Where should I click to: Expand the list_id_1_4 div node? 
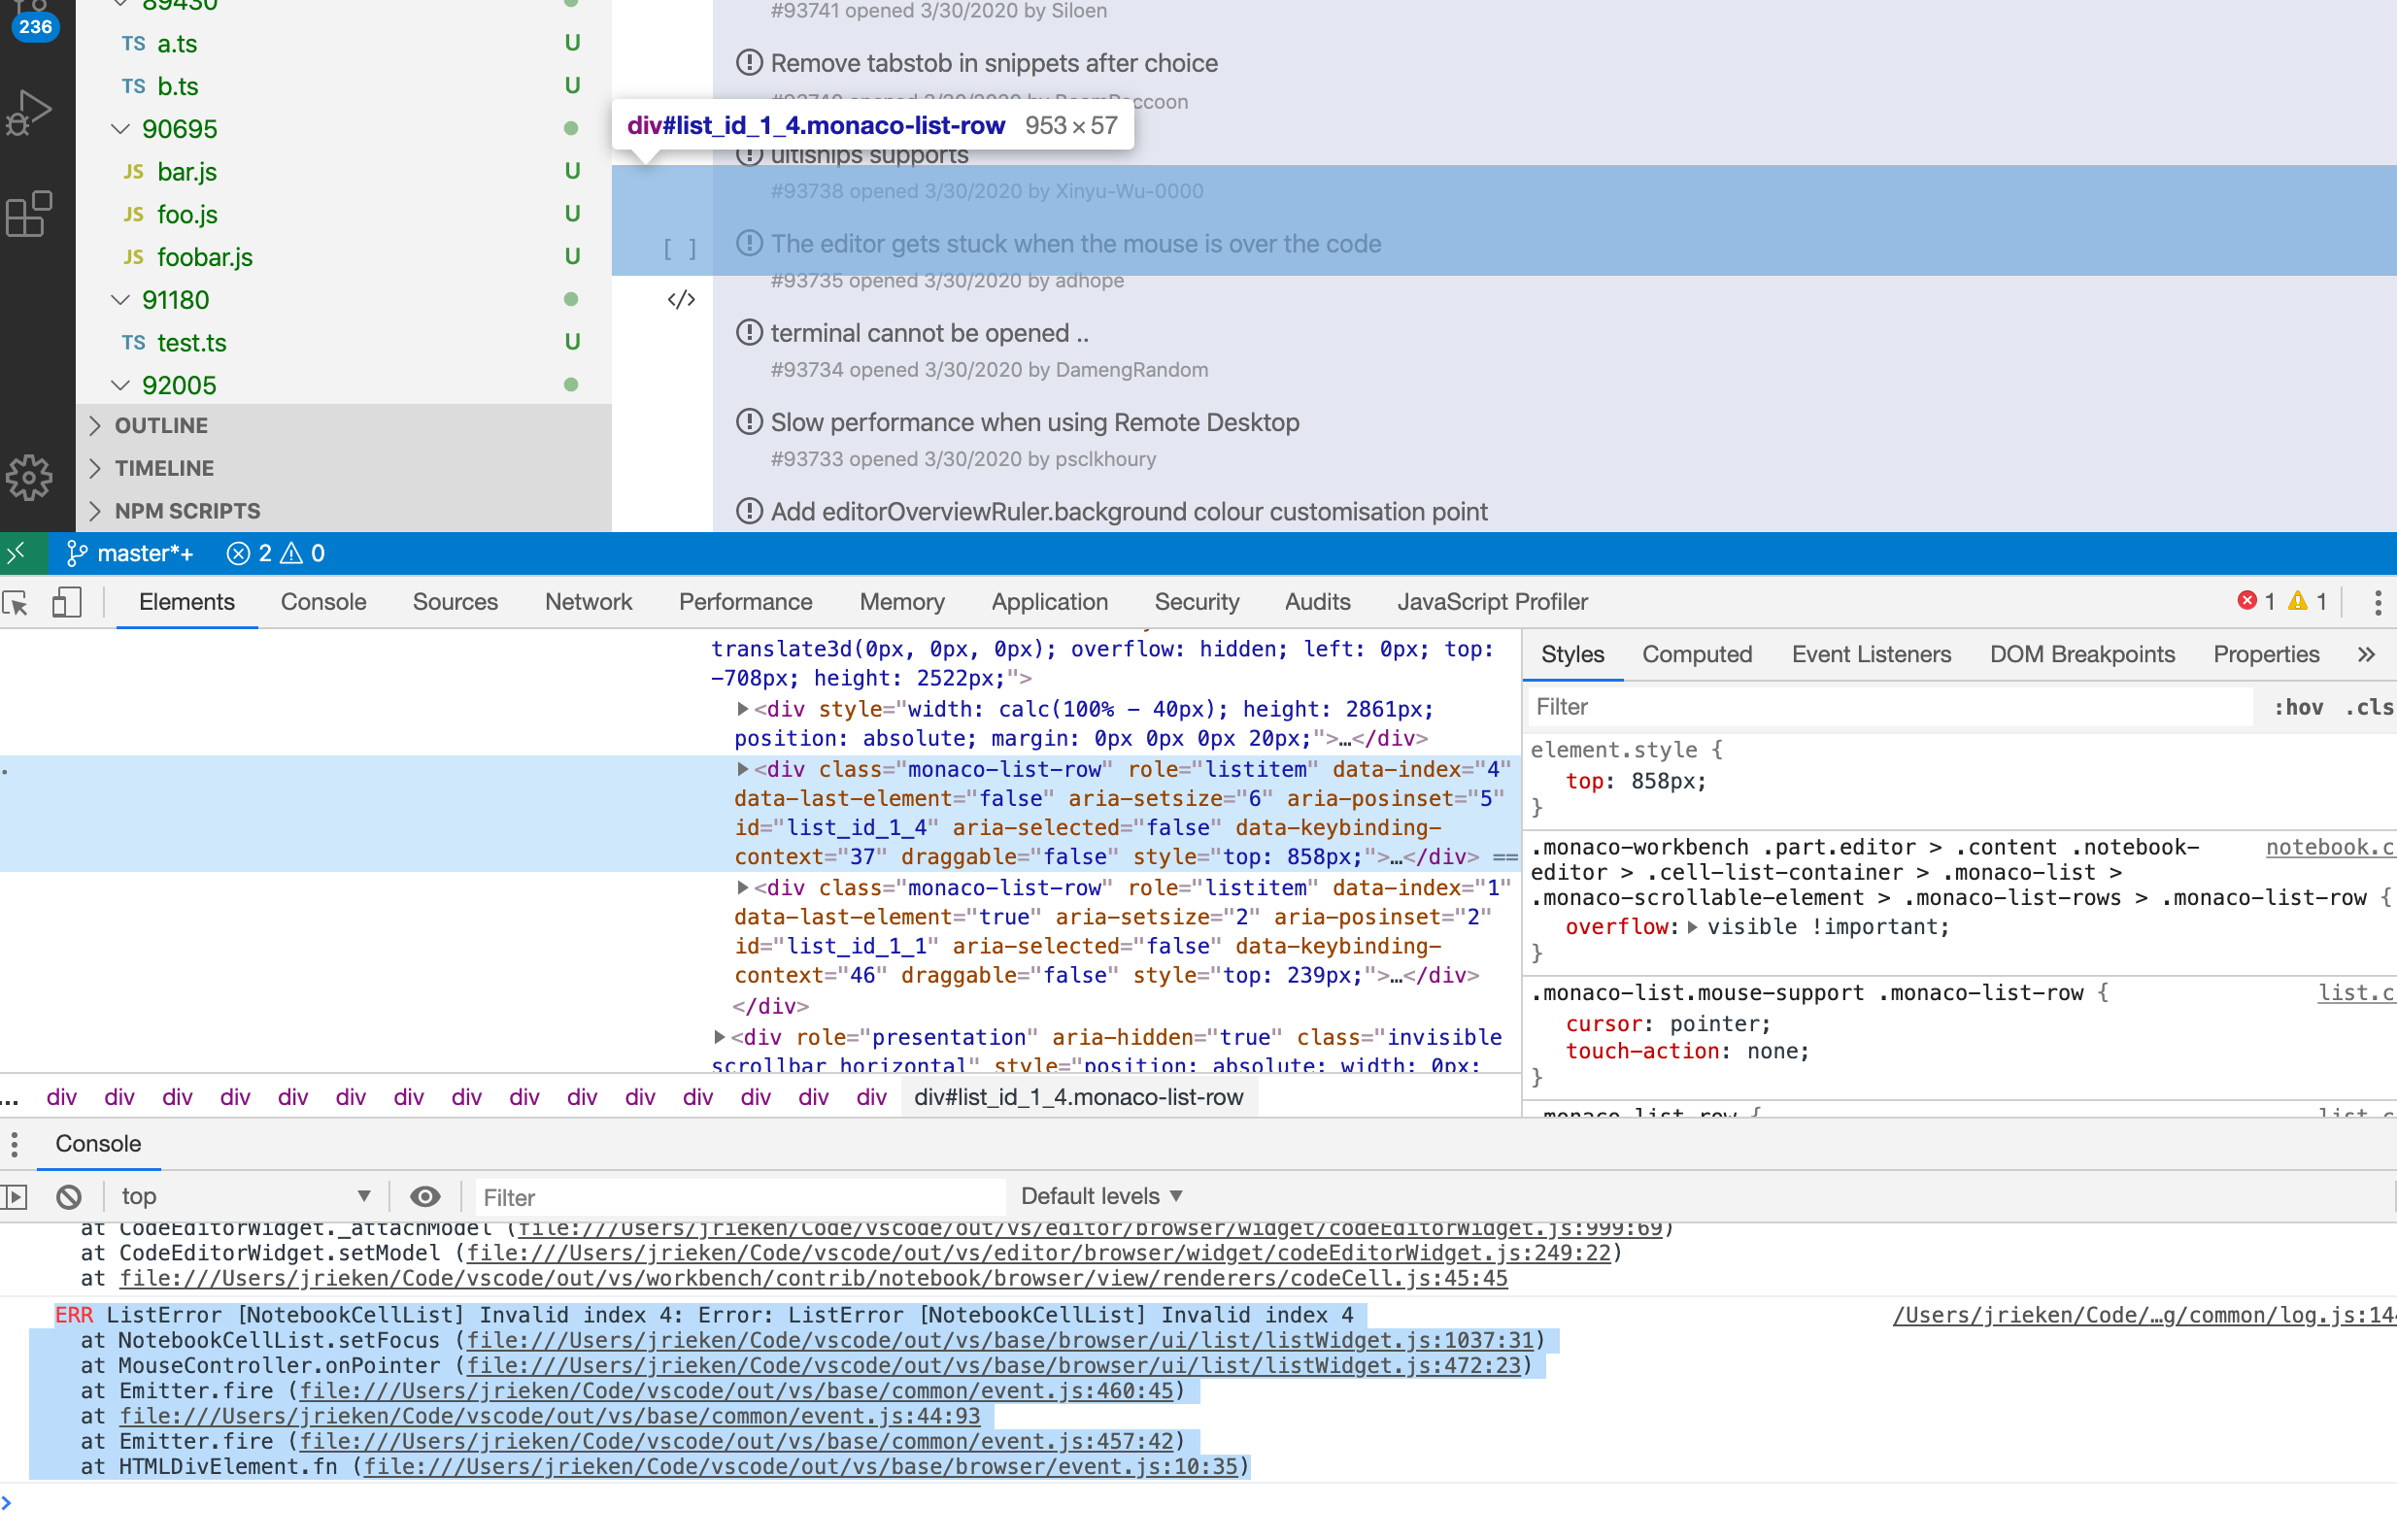(743, 769)
